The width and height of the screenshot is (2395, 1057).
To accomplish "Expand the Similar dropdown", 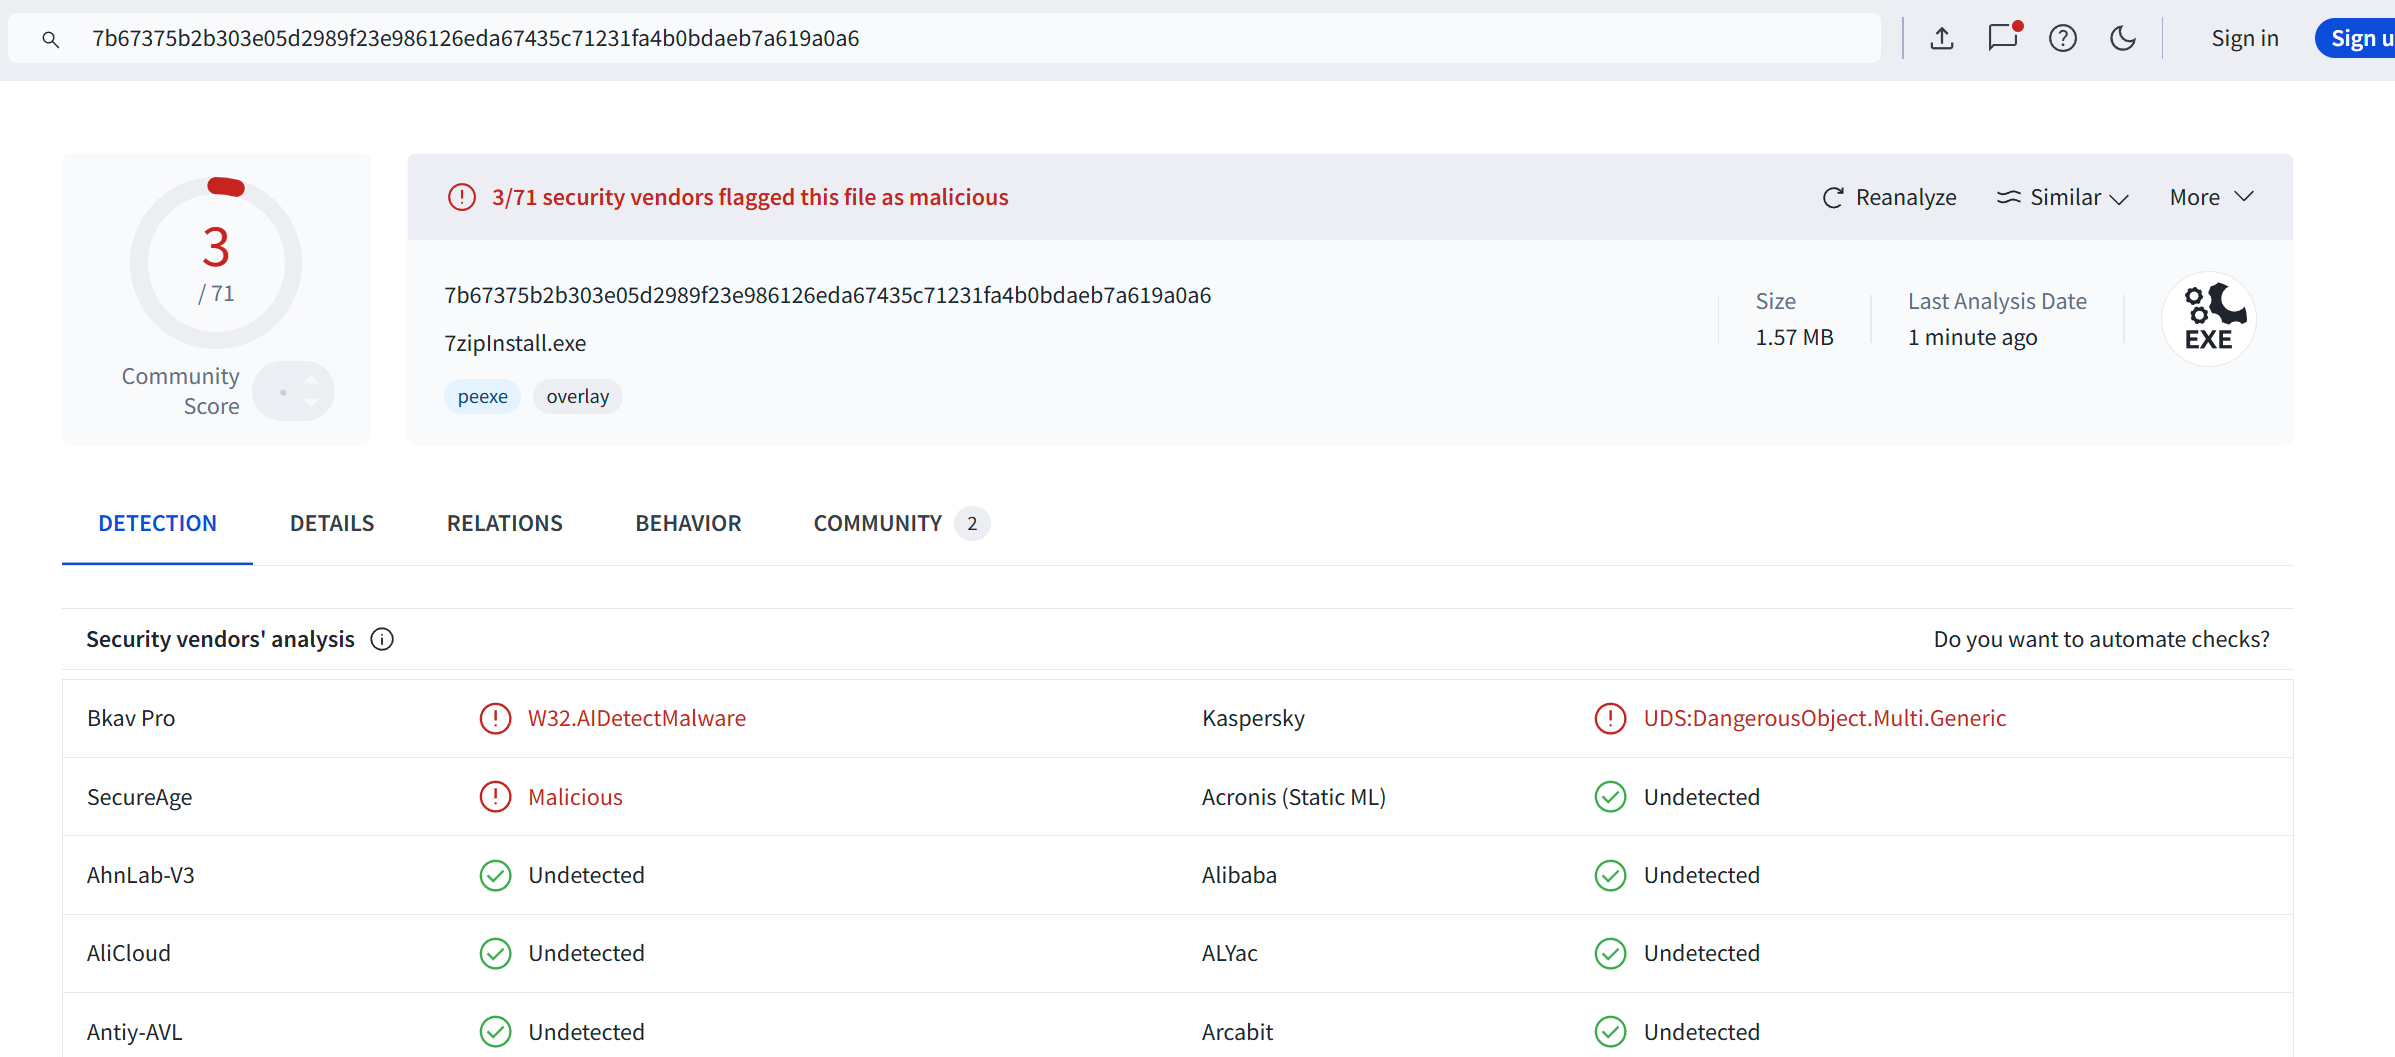I will click(2063, 198).
